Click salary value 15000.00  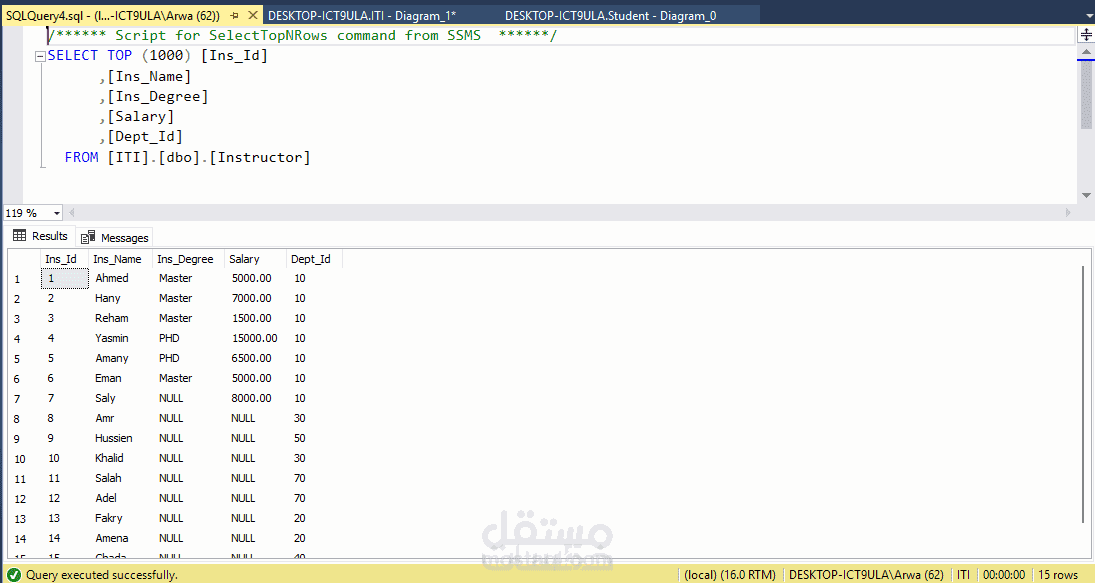coord(254,338)
